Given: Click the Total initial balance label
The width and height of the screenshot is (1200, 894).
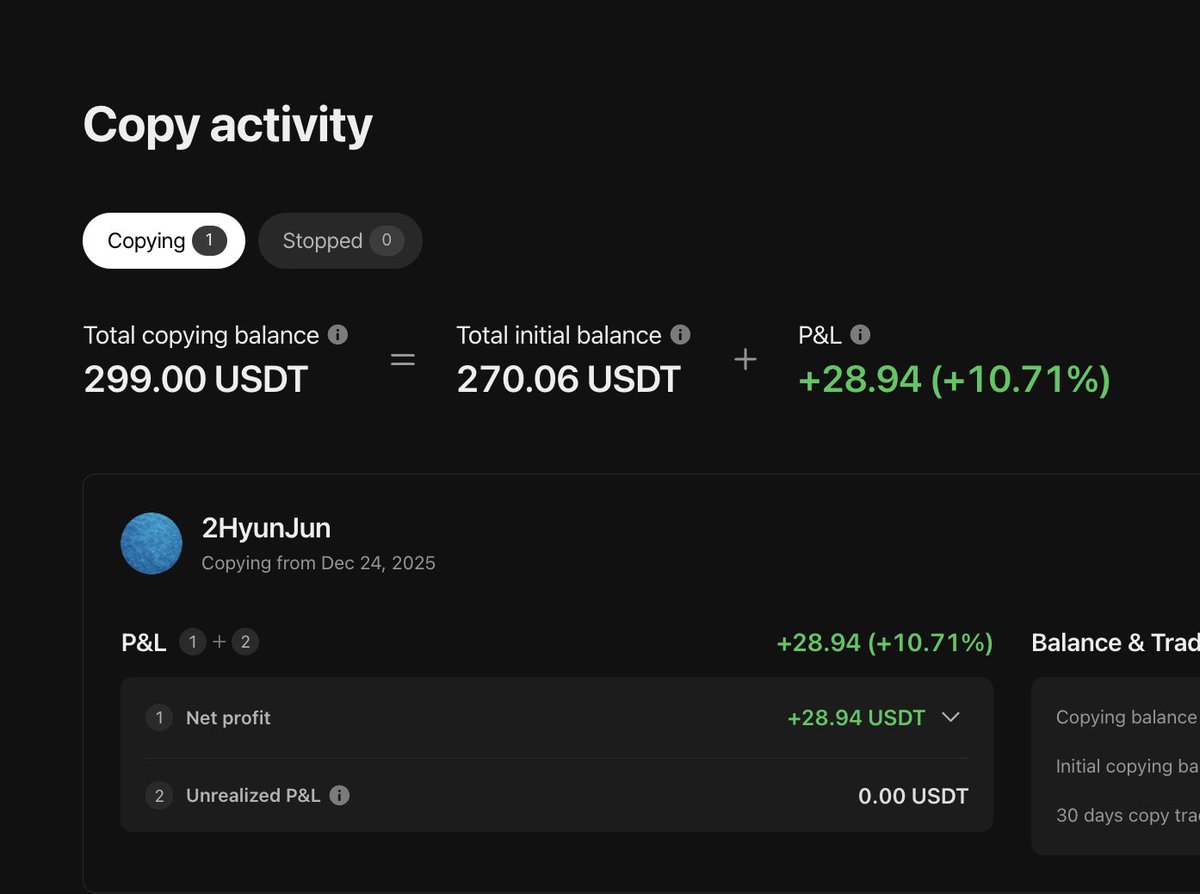Looking at the screenshot, I should click(559, 335).
